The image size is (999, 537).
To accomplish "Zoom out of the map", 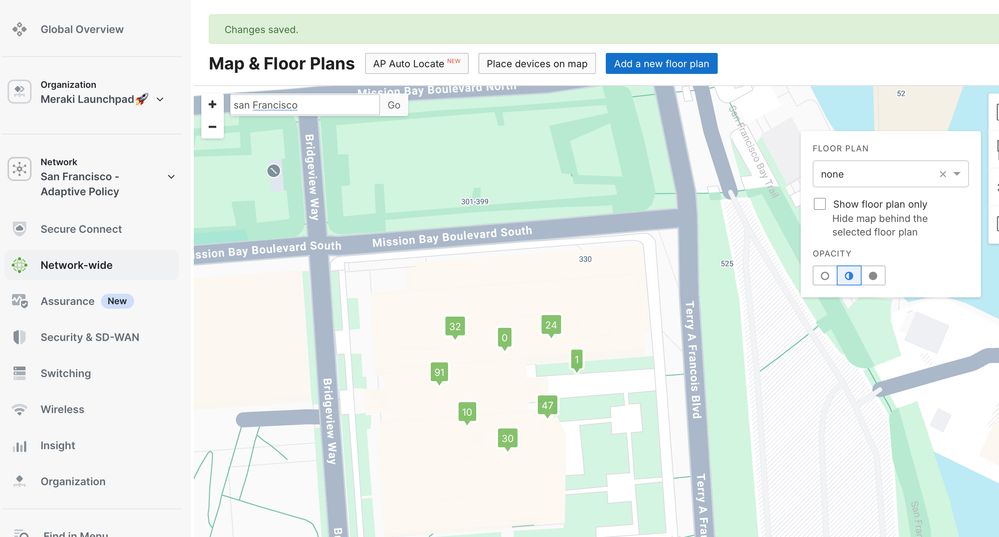I will pos(212,127).
